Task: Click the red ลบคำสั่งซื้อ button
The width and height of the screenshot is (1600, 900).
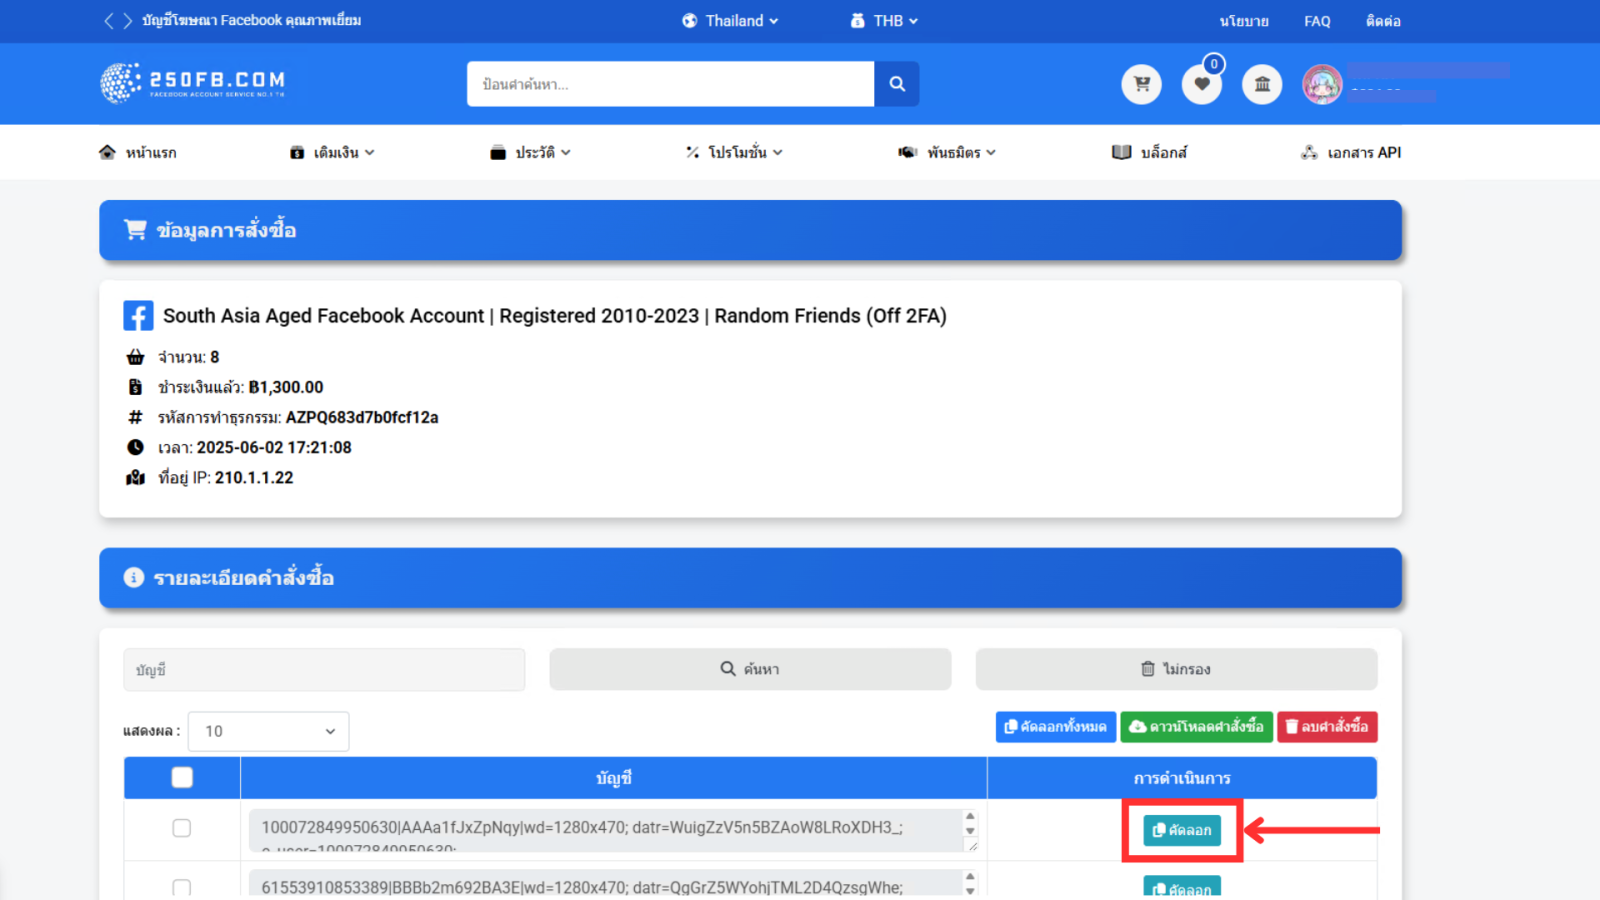Action: click(x=1327, y=727)
